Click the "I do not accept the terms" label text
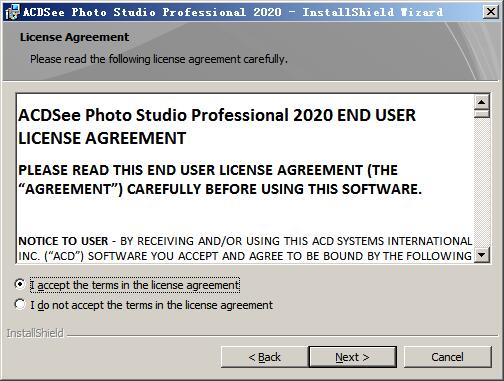Image resolution: width=504 pixels, height=381 pixels. 152,305
